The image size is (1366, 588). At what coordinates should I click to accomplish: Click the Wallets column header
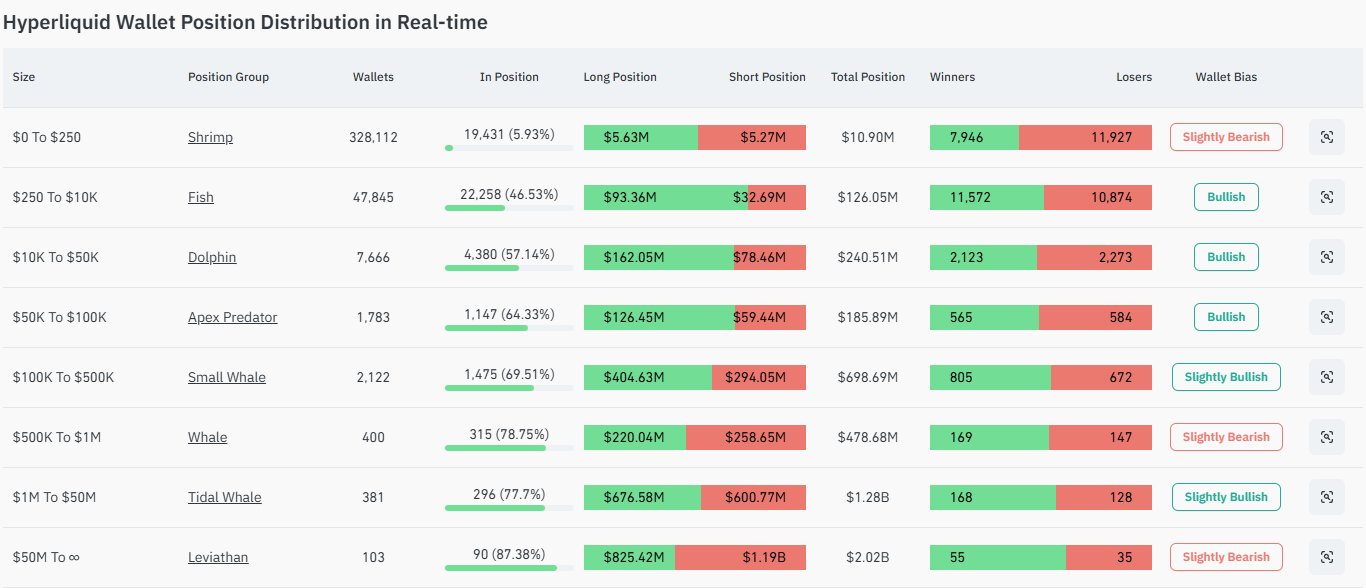pyautogui.click(x=373, y=77)
